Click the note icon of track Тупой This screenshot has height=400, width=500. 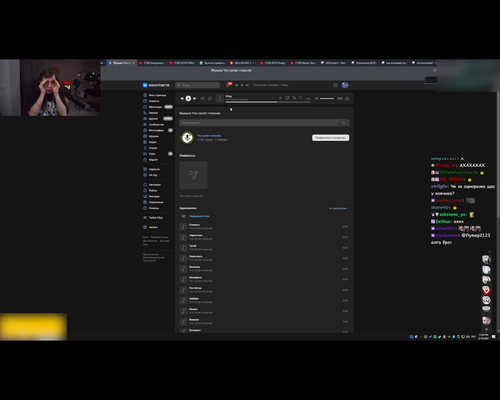tap(183, 248)
